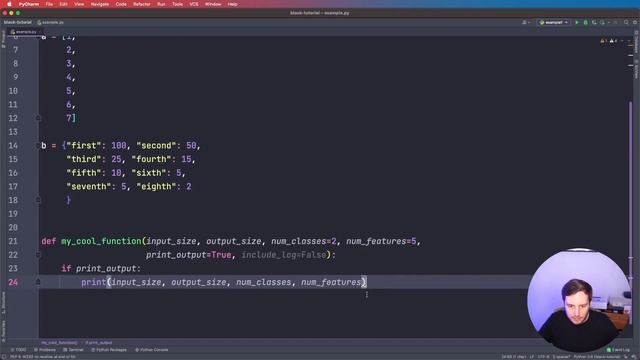Click the warnings indicator in editor corner
640x360 pixels.
(x=609, y=41)
